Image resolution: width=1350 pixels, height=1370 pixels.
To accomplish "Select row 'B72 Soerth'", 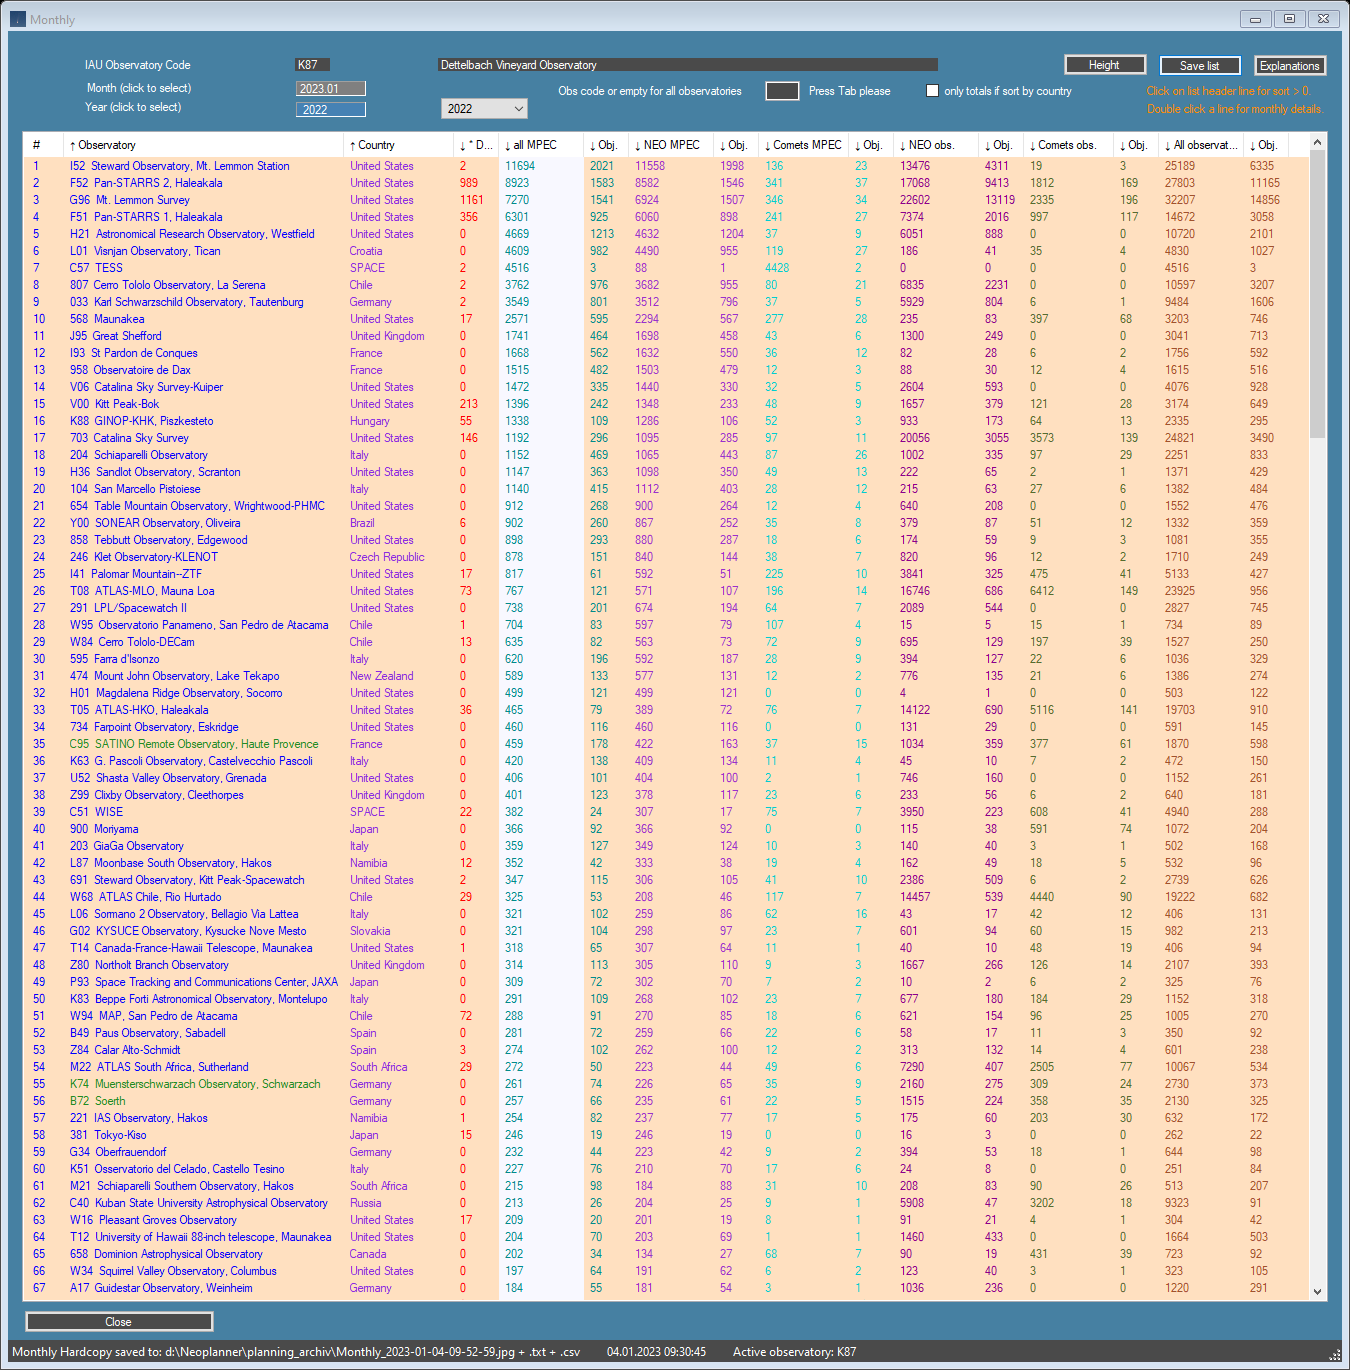I will (x=665, y=1101).
